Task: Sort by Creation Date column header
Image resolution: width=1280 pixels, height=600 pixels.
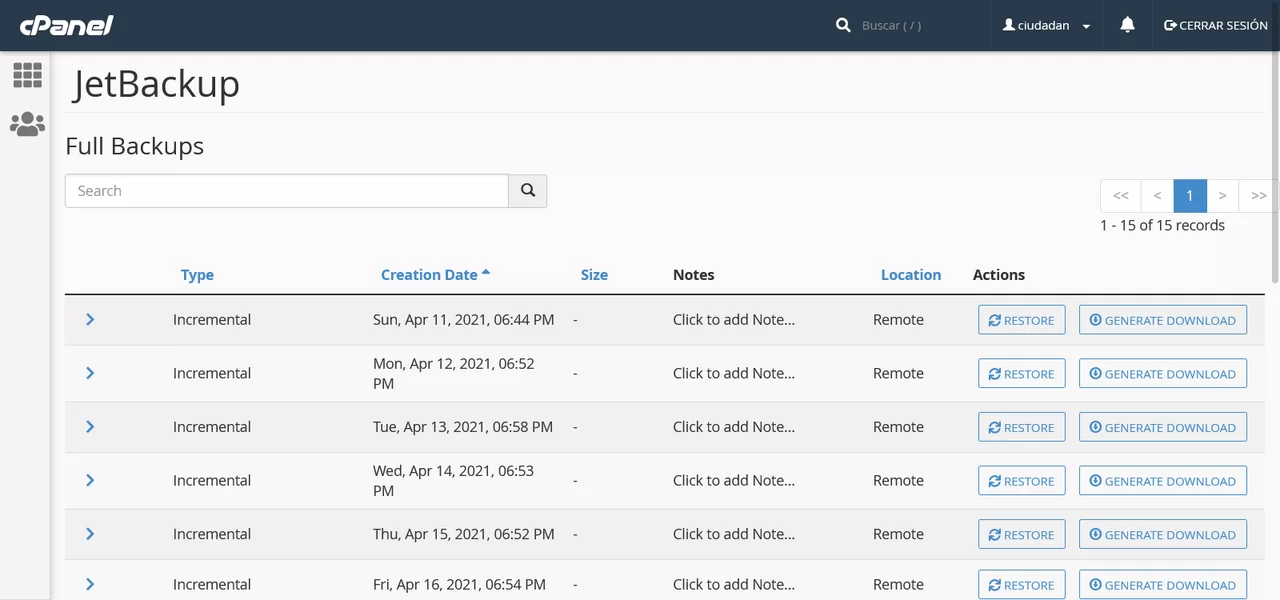Action: (435, 275)
